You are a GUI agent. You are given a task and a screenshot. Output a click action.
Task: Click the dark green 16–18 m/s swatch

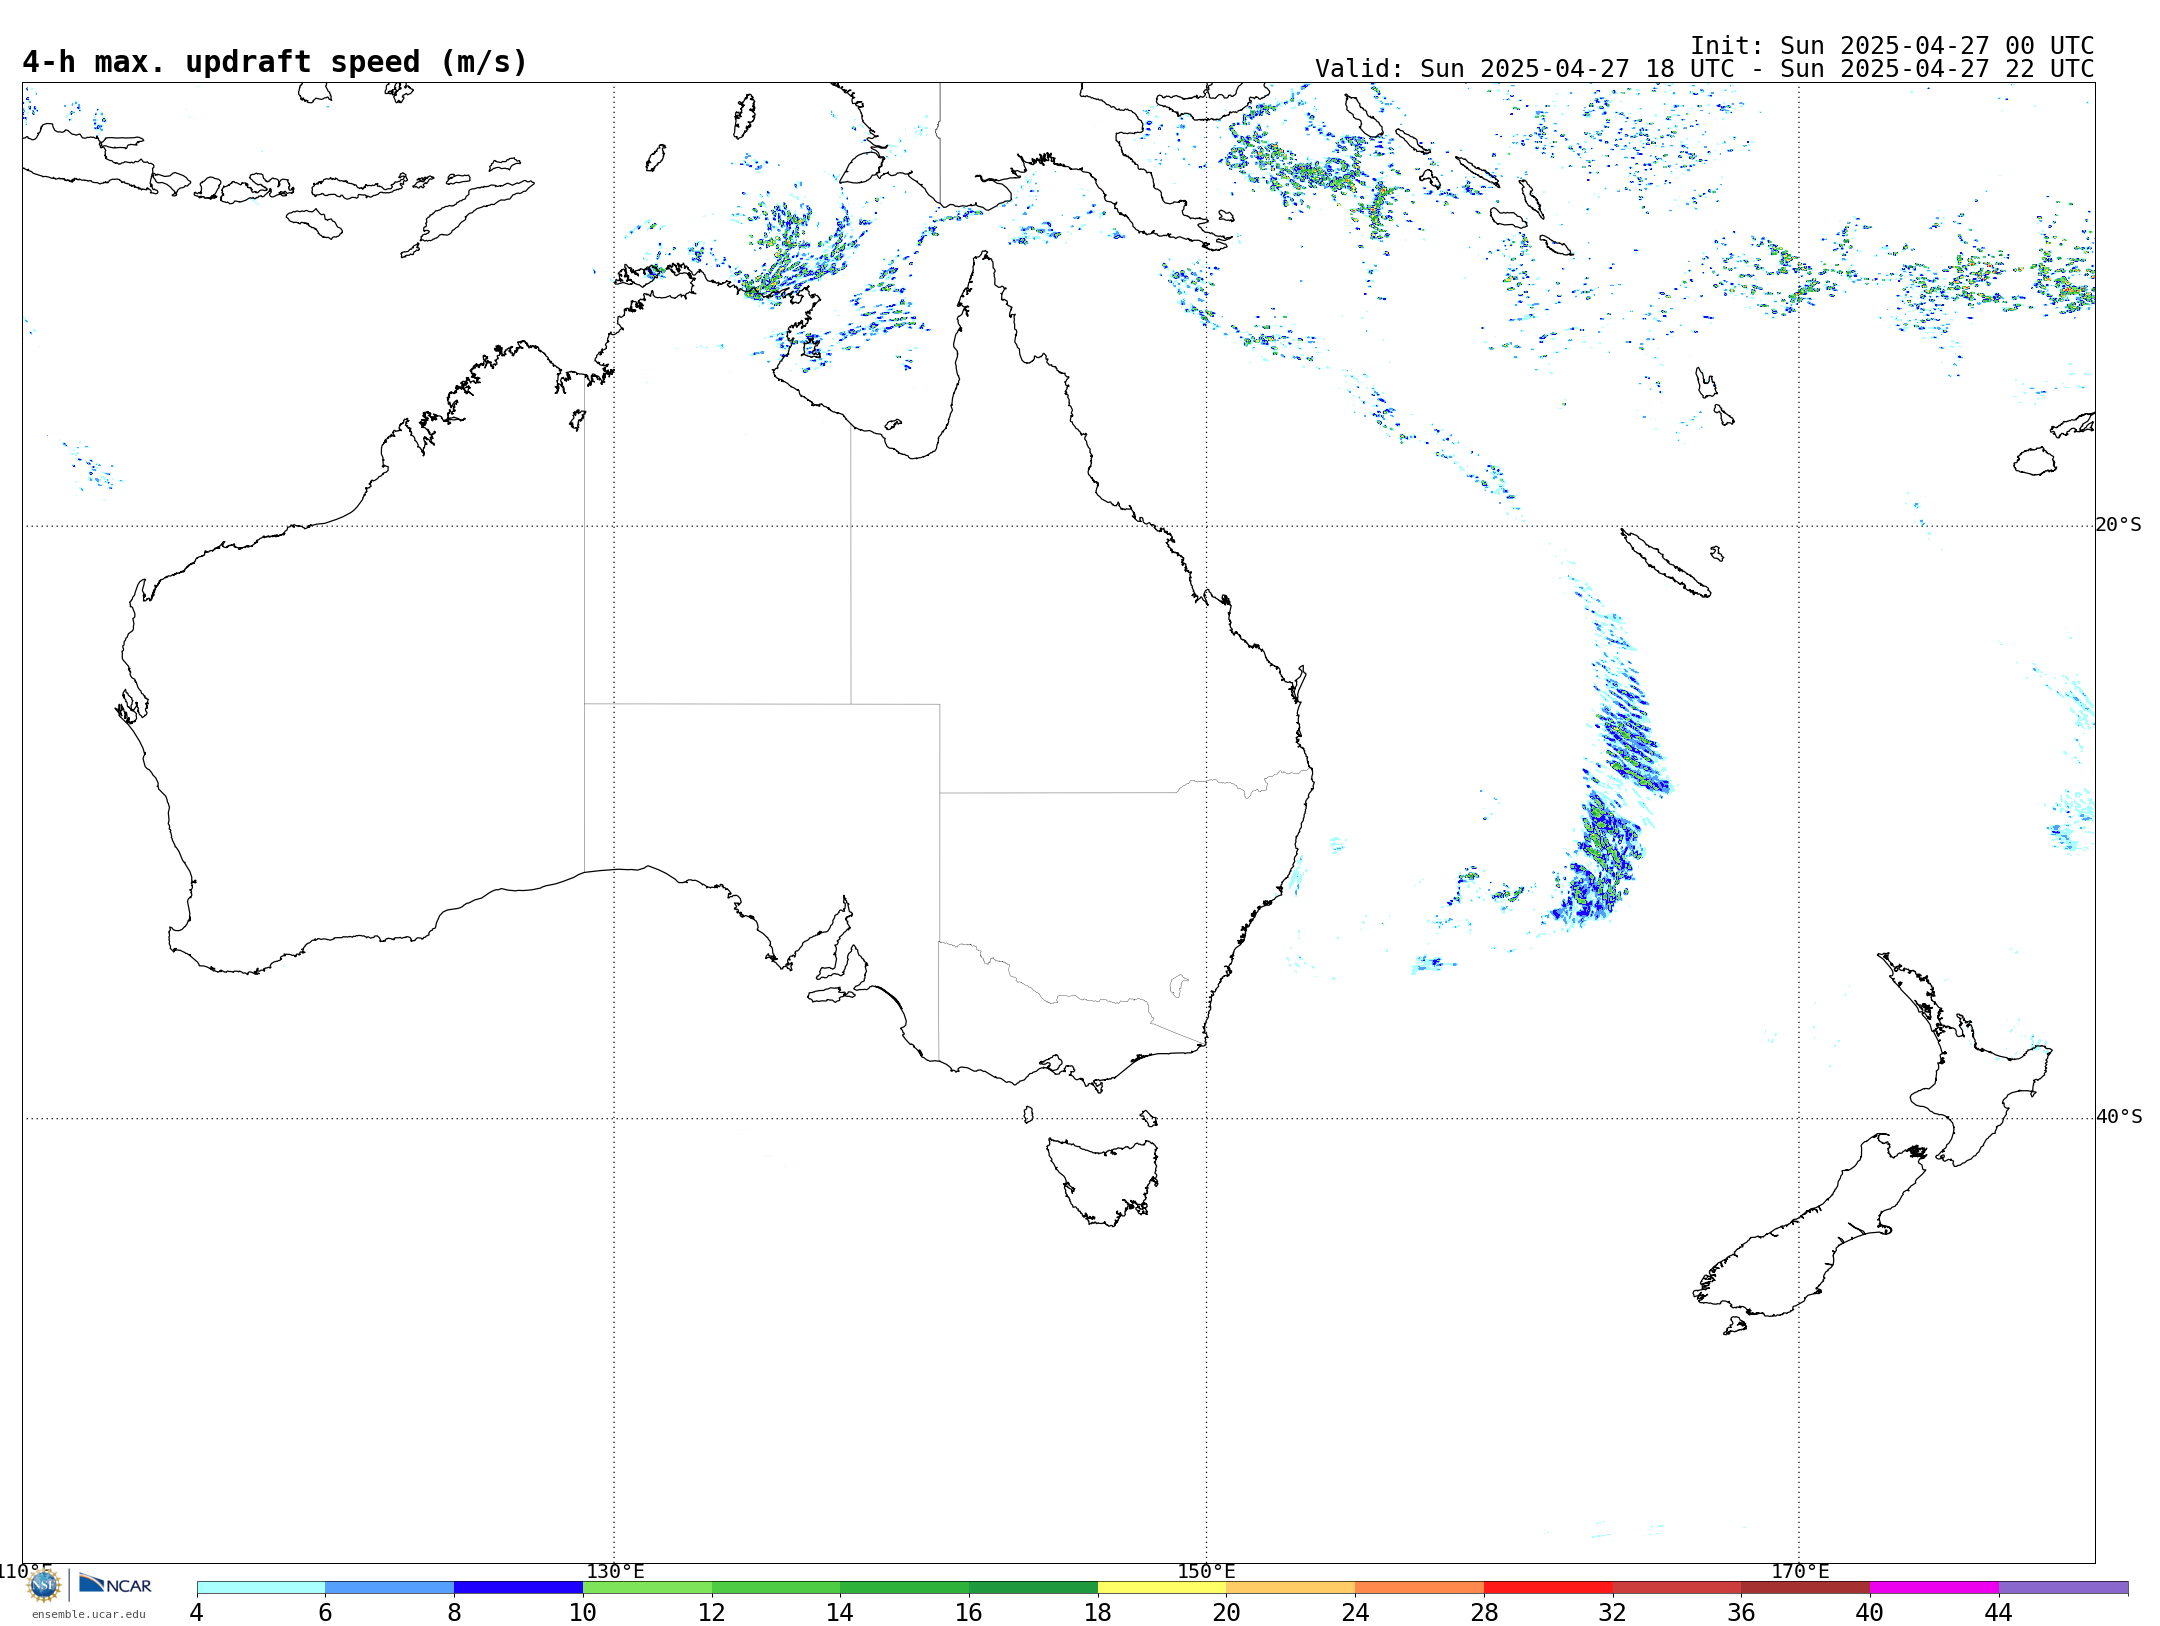point(1033,1588)
